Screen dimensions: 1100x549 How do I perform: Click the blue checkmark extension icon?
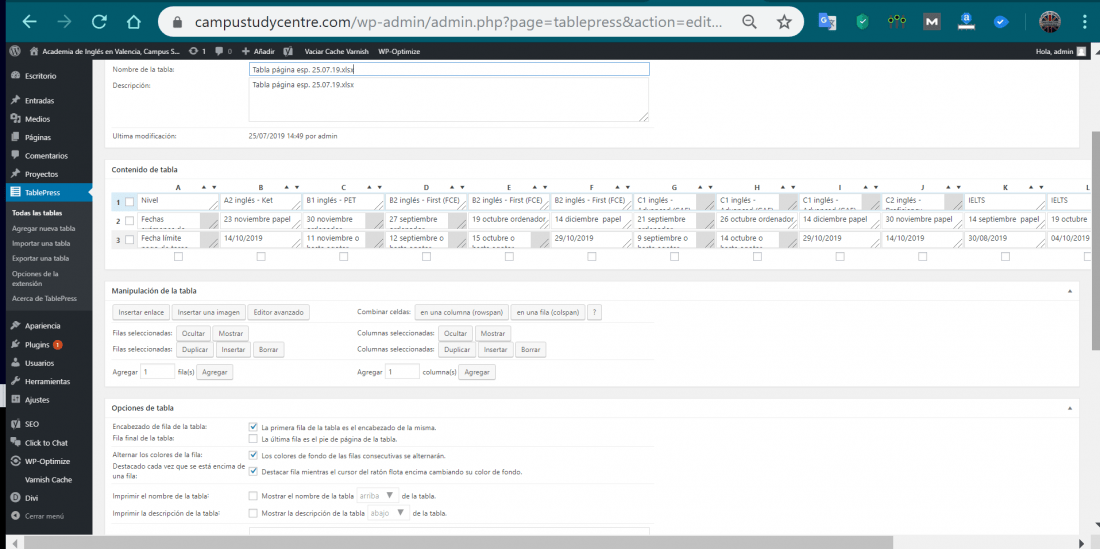click(1001, 22)
